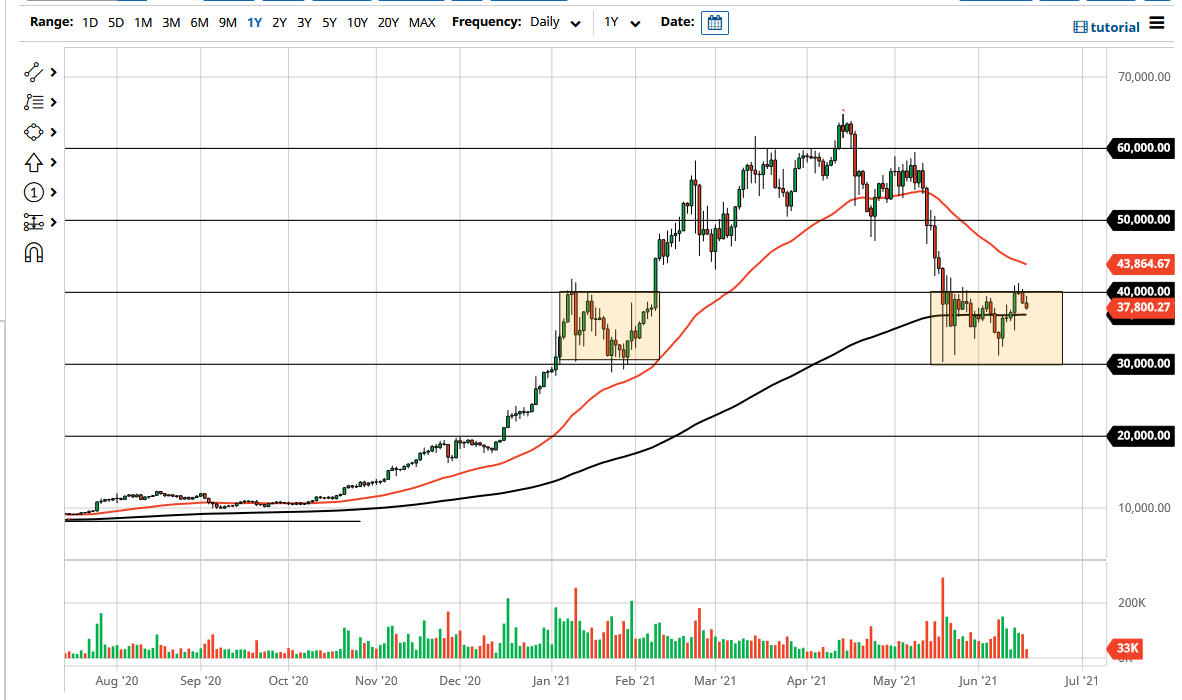Expand the trendline tool submenu chevron
The height and width of the screenshot is (700, 1182).
coord(52,72)
